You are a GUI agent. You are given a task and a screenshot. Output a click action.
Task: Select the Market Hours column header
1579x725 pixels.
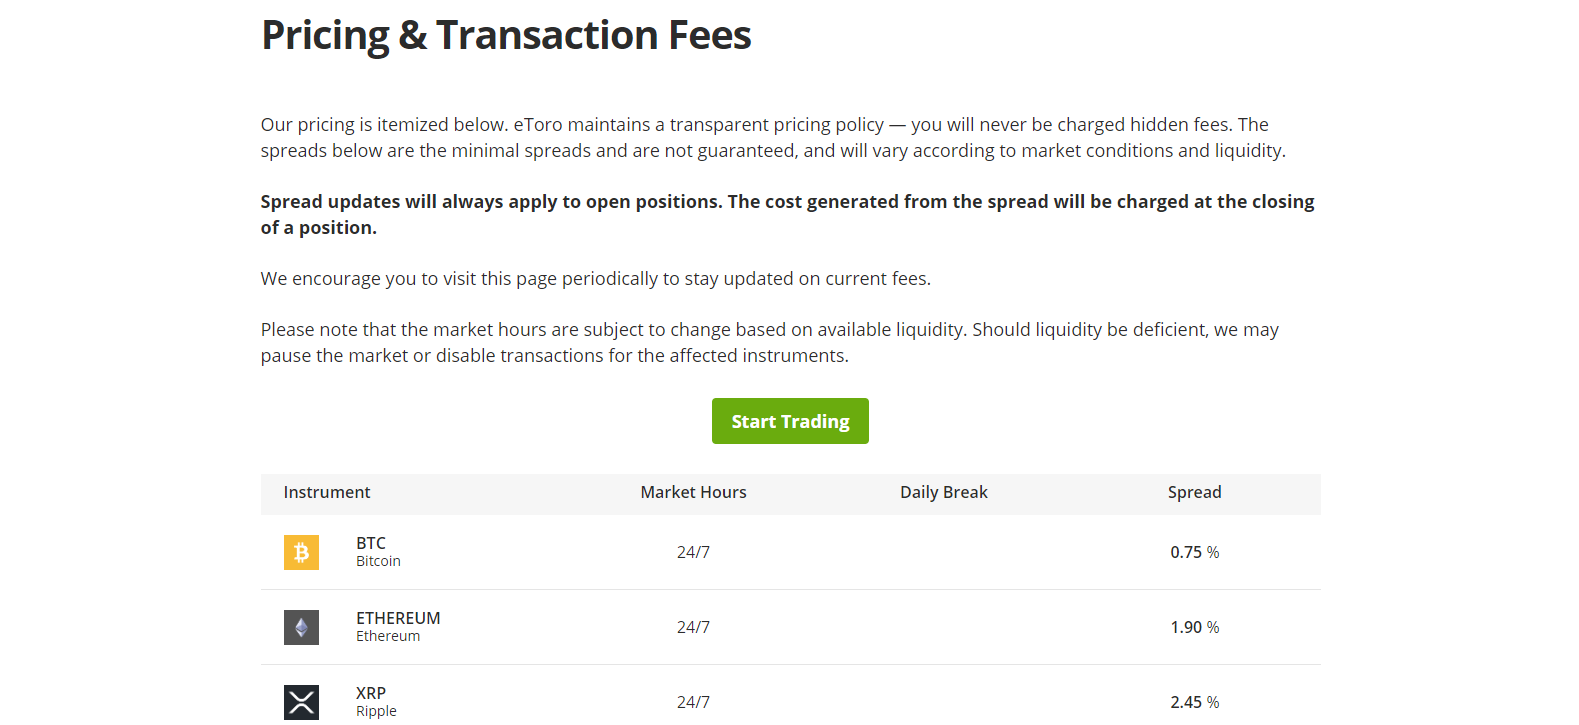click(x=694, y=492)
